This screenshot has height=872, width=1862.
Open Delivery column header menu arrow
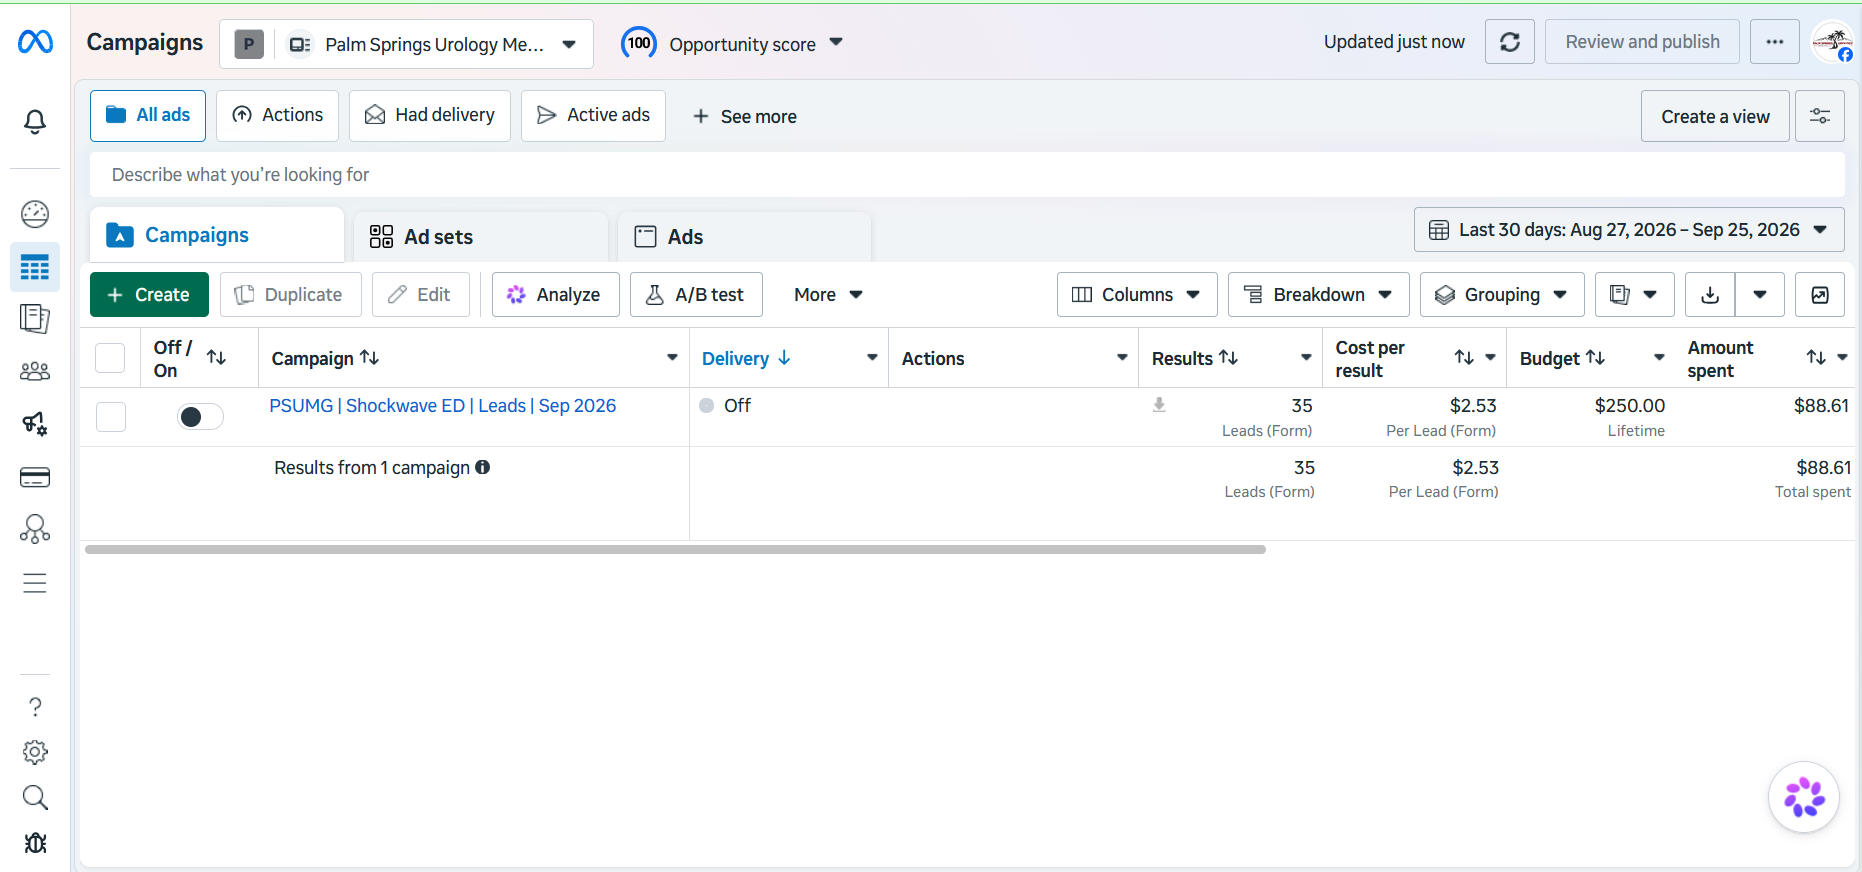(872, 358)
